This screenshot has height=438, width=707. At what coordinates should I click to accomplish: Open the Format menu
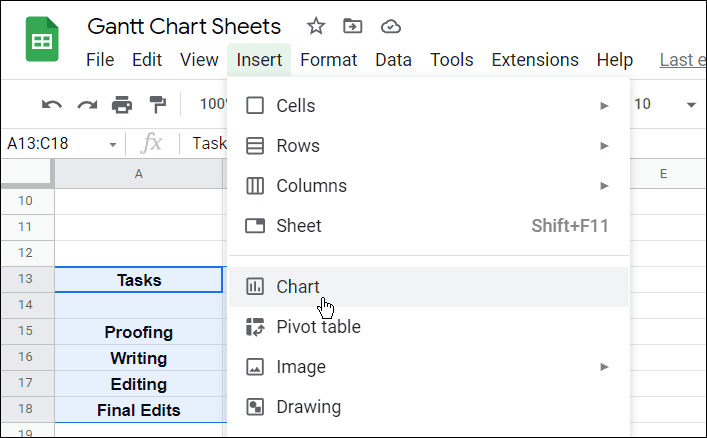click(328, 60)
